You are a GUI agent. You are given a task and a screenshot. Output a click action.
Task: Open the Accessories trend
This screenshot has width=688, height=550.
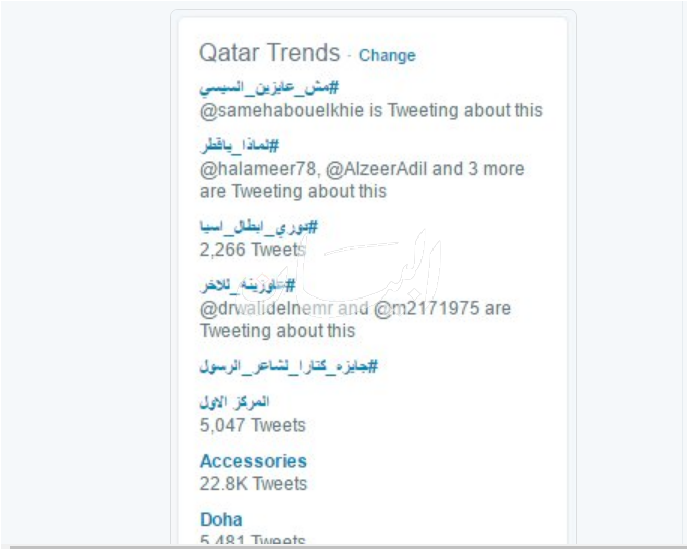253,461
